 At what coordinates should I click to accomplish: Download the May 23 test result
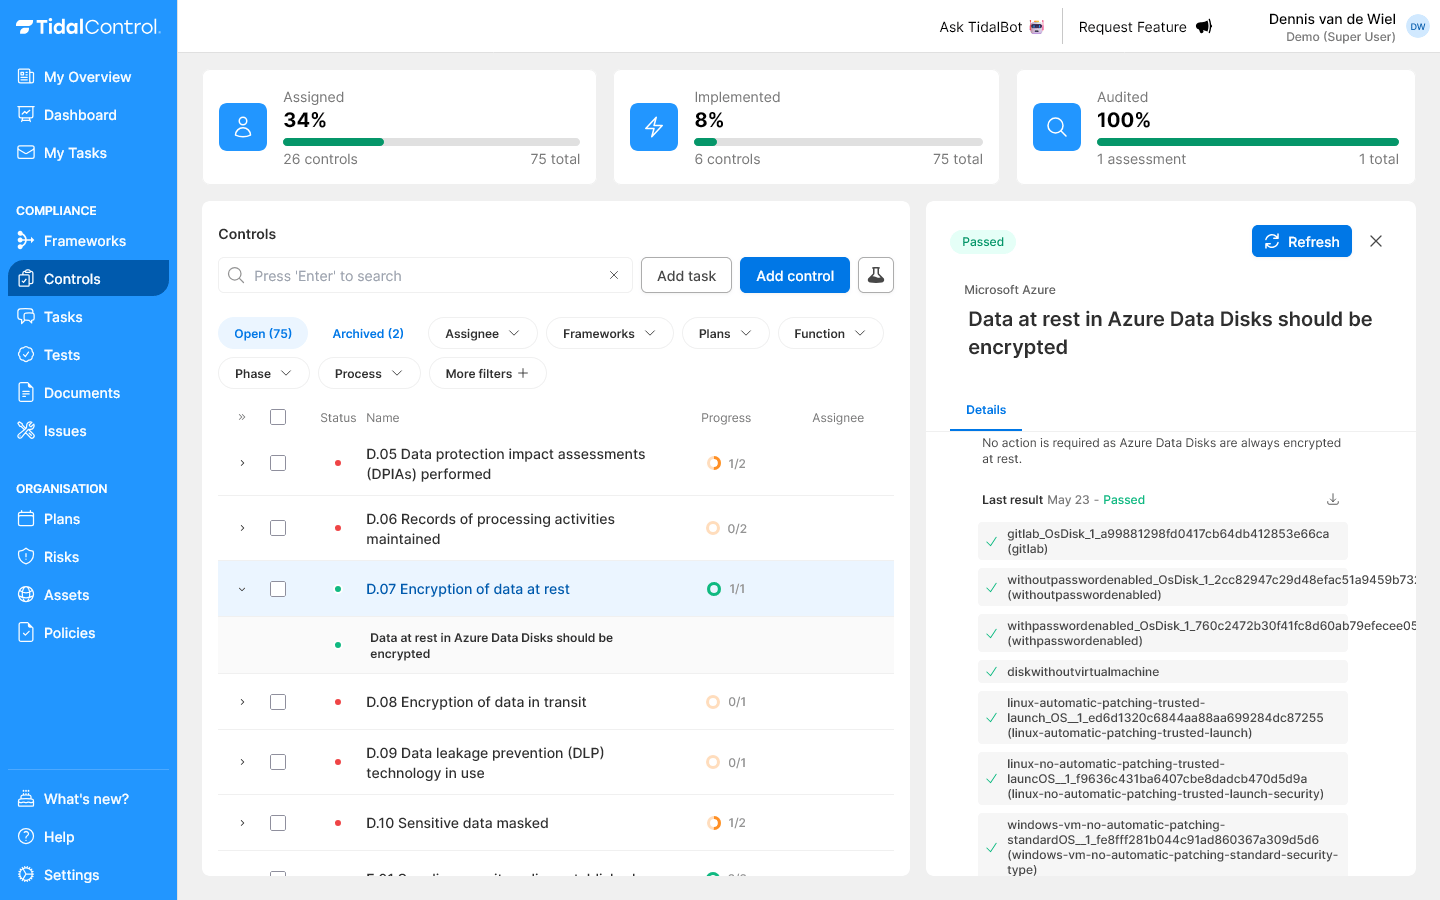(1333, 498)
